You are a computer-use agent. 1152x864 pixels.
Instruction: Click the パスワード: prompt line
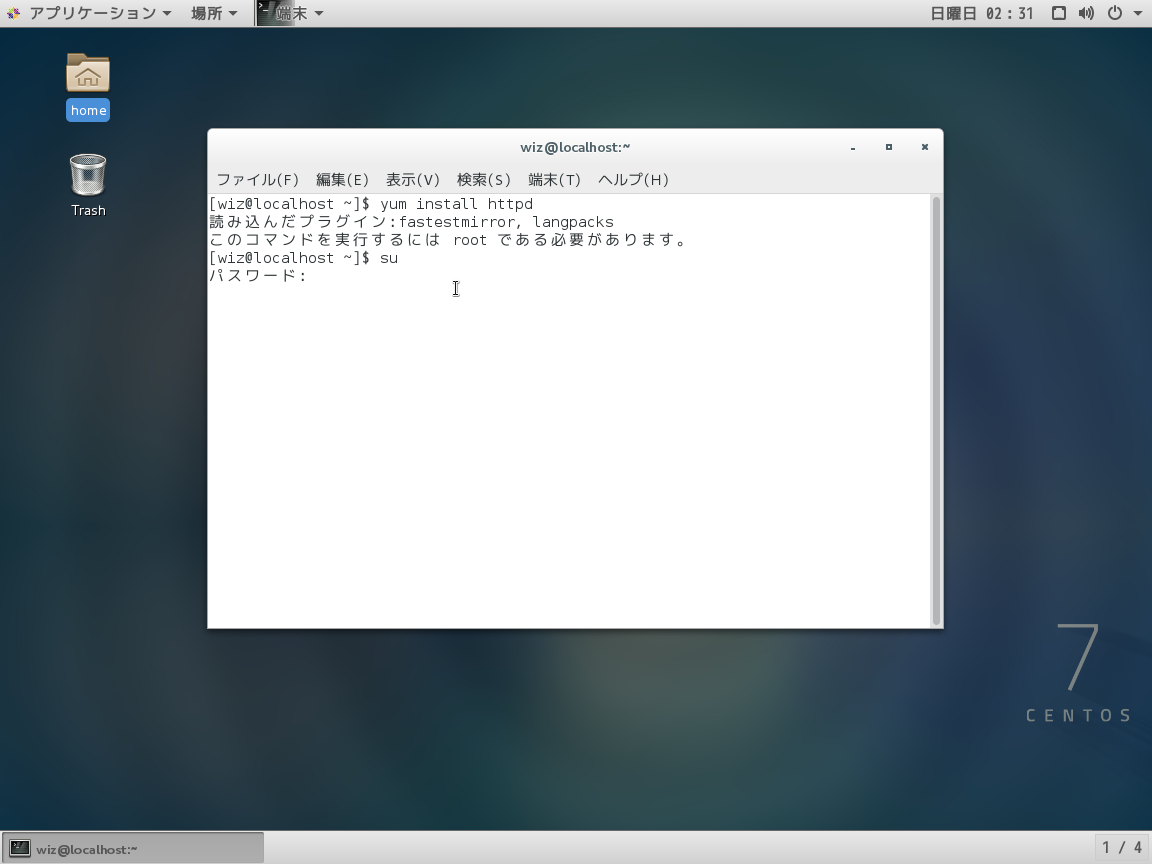(x=258, y=276)
